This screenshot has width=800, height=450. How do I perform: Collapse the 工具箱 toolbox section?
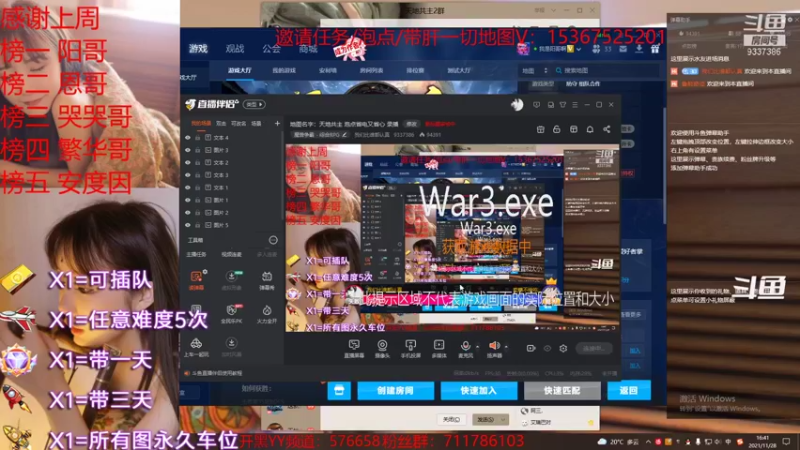tap(273, 240)
